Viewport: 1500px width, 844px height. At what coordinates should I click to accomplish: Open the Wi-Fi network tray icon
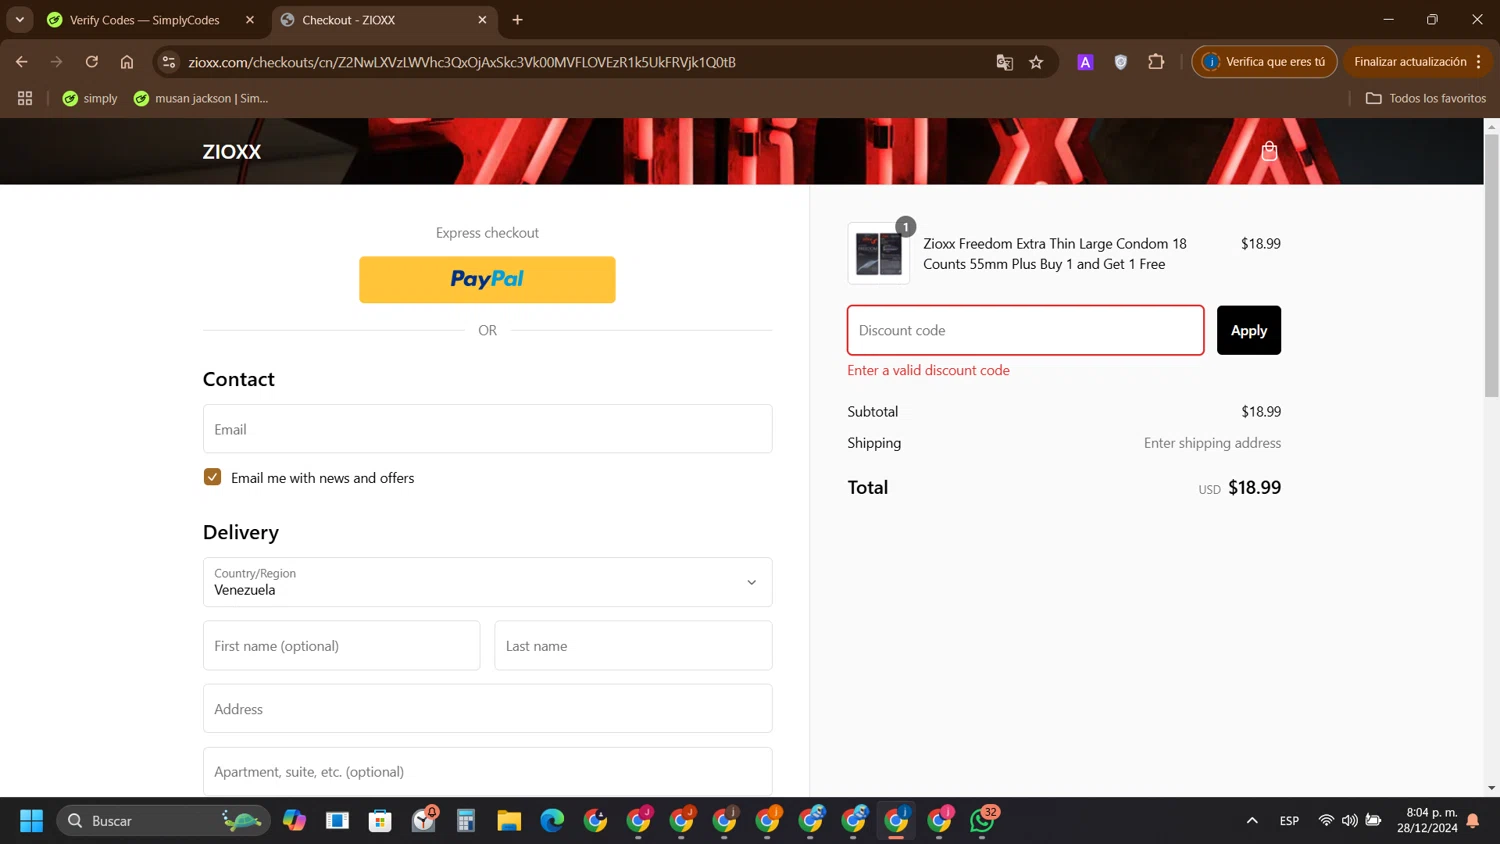1326,821
